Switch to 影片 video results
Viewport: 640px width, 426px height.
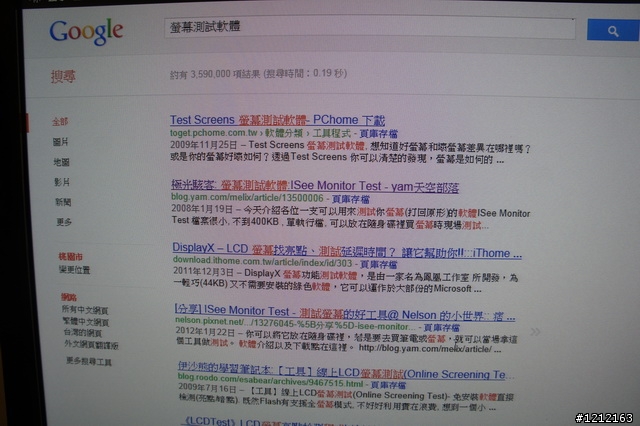click(62, 182)
